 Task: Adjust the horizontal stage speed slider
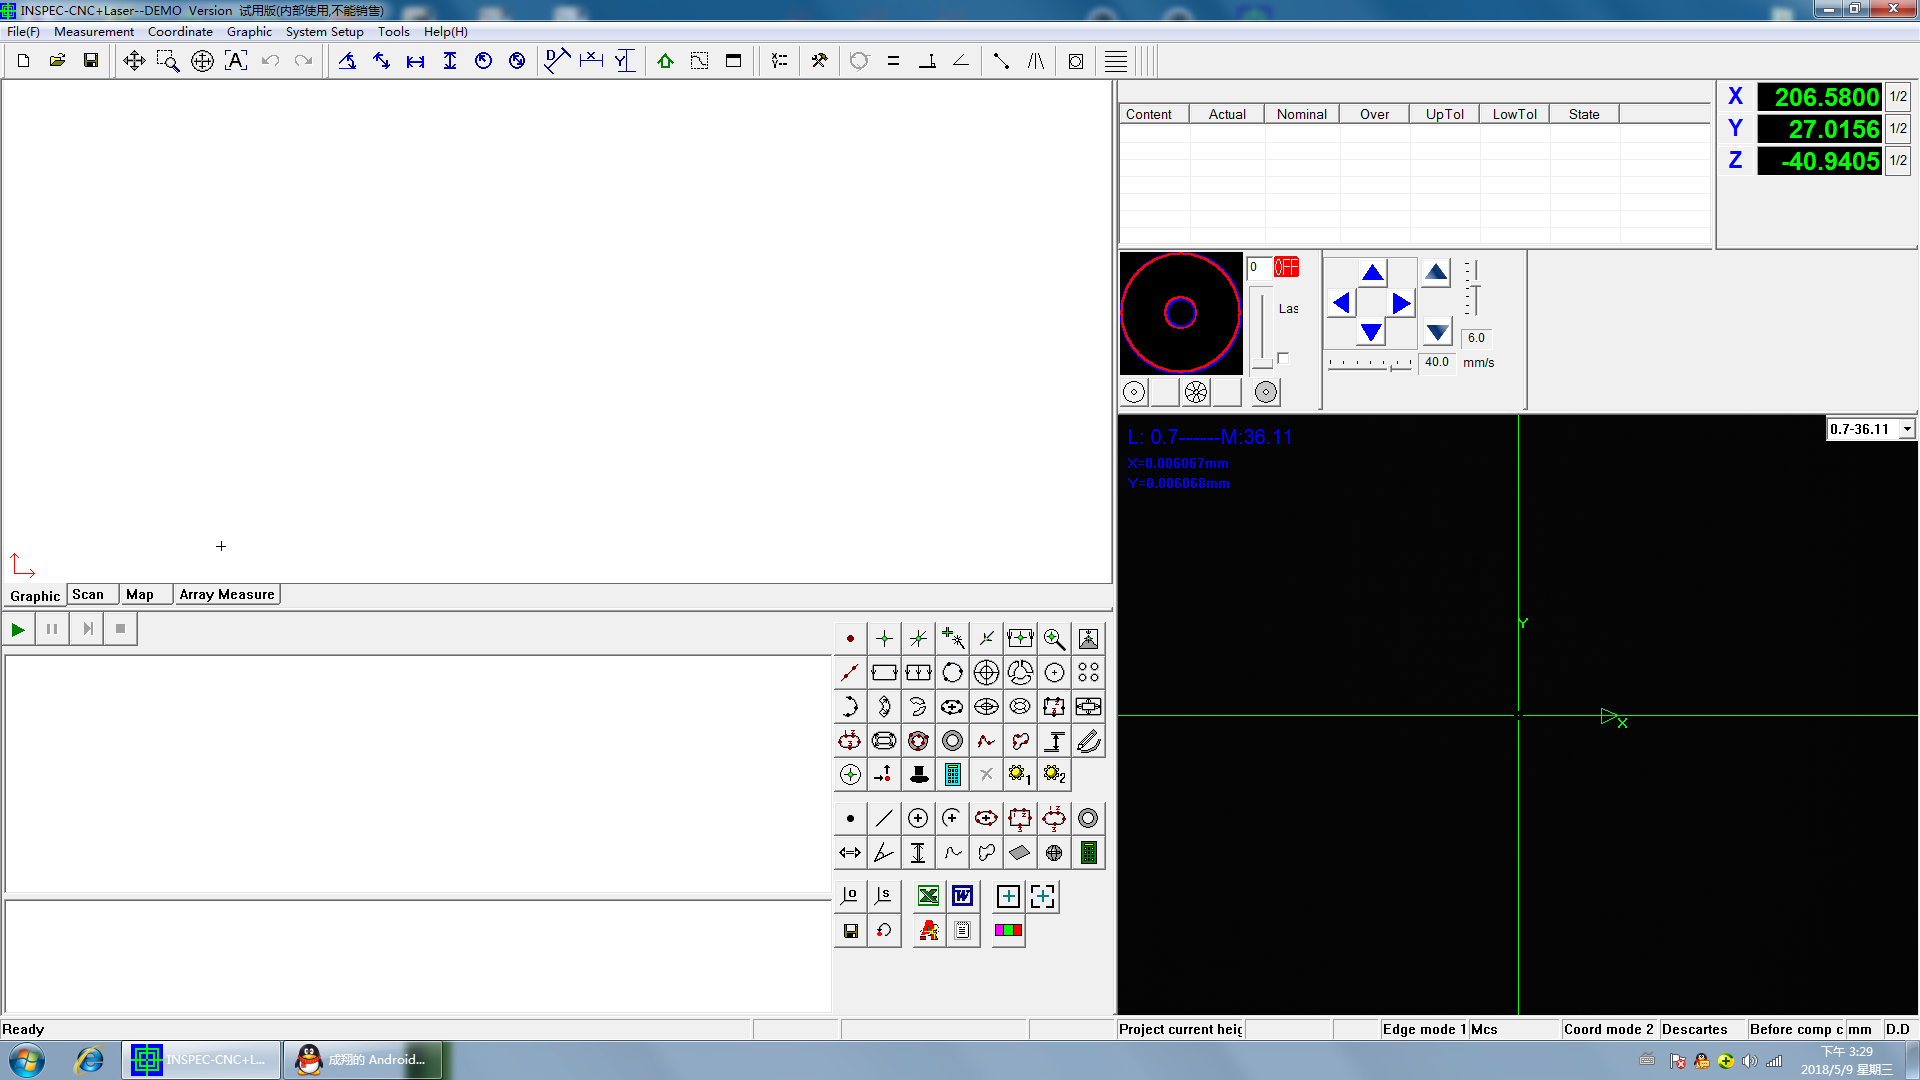click(1370, 364)
